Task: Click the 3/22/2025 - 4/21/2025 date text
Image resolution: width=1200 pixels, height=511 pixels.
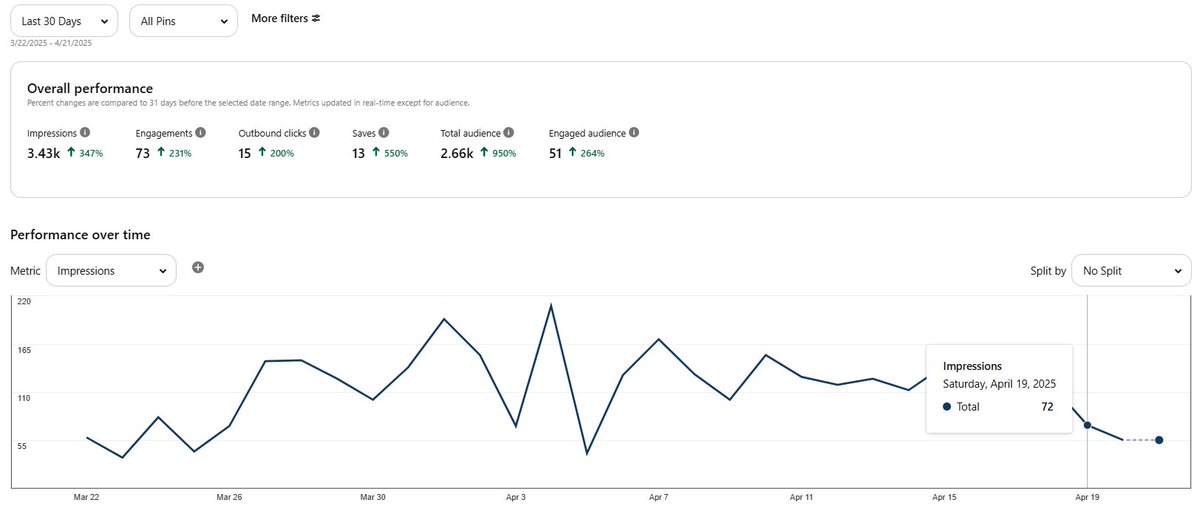Action: [x=50, y=43]
